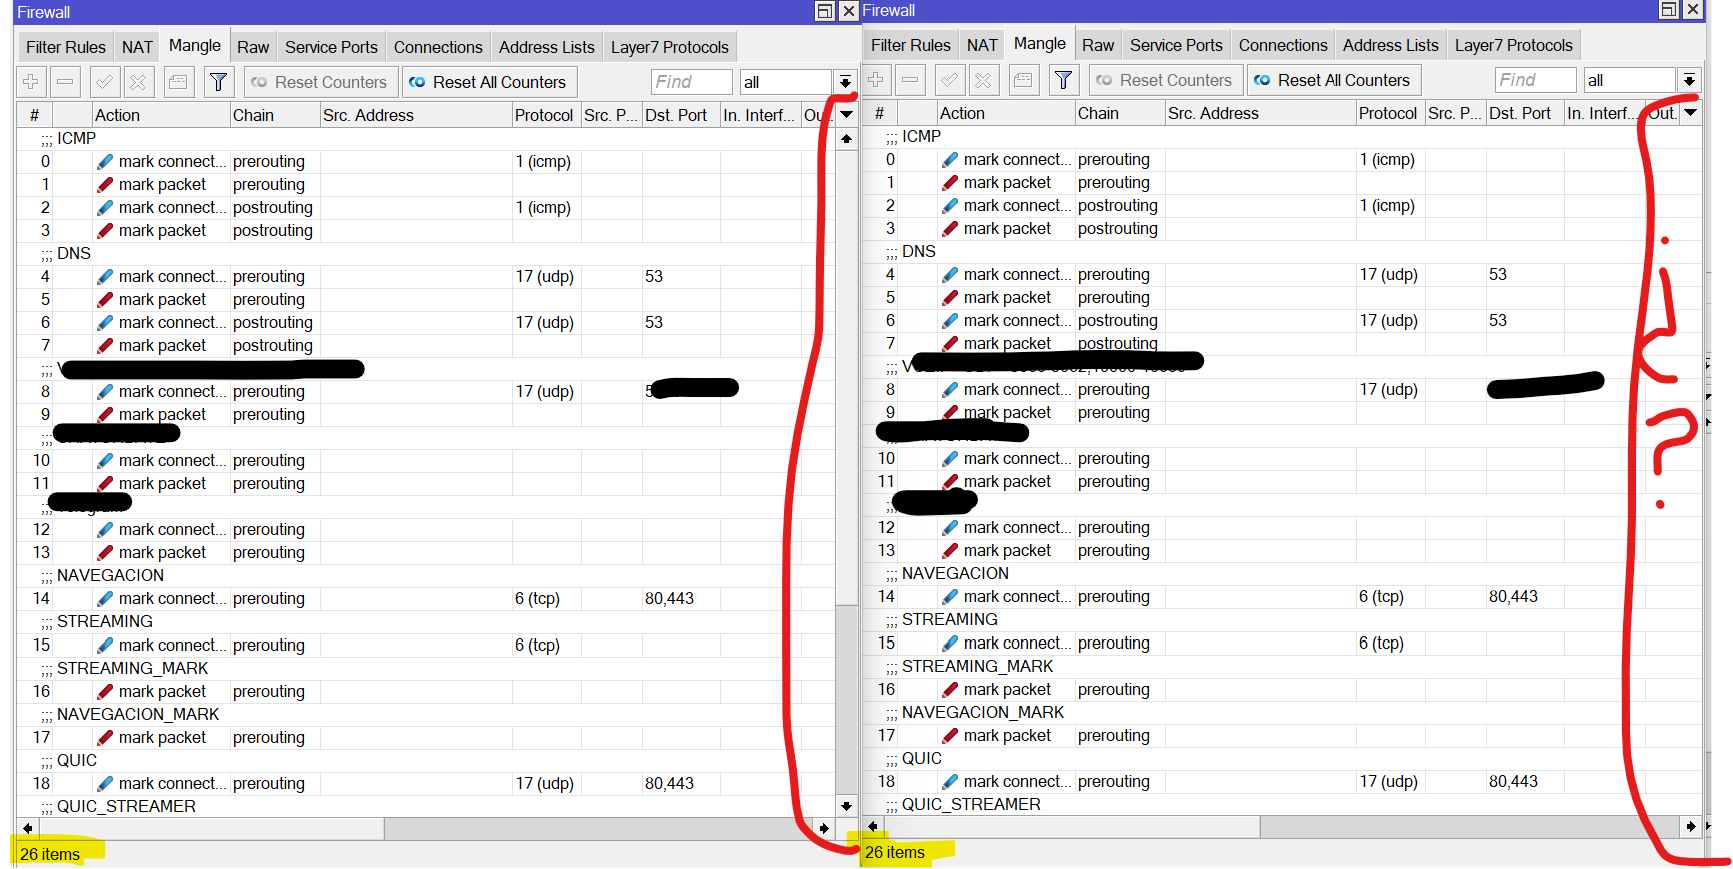This screenshot has height=869, width=1733.
Task: Open column selector arrow in left table header
Action: pos(846,115)
